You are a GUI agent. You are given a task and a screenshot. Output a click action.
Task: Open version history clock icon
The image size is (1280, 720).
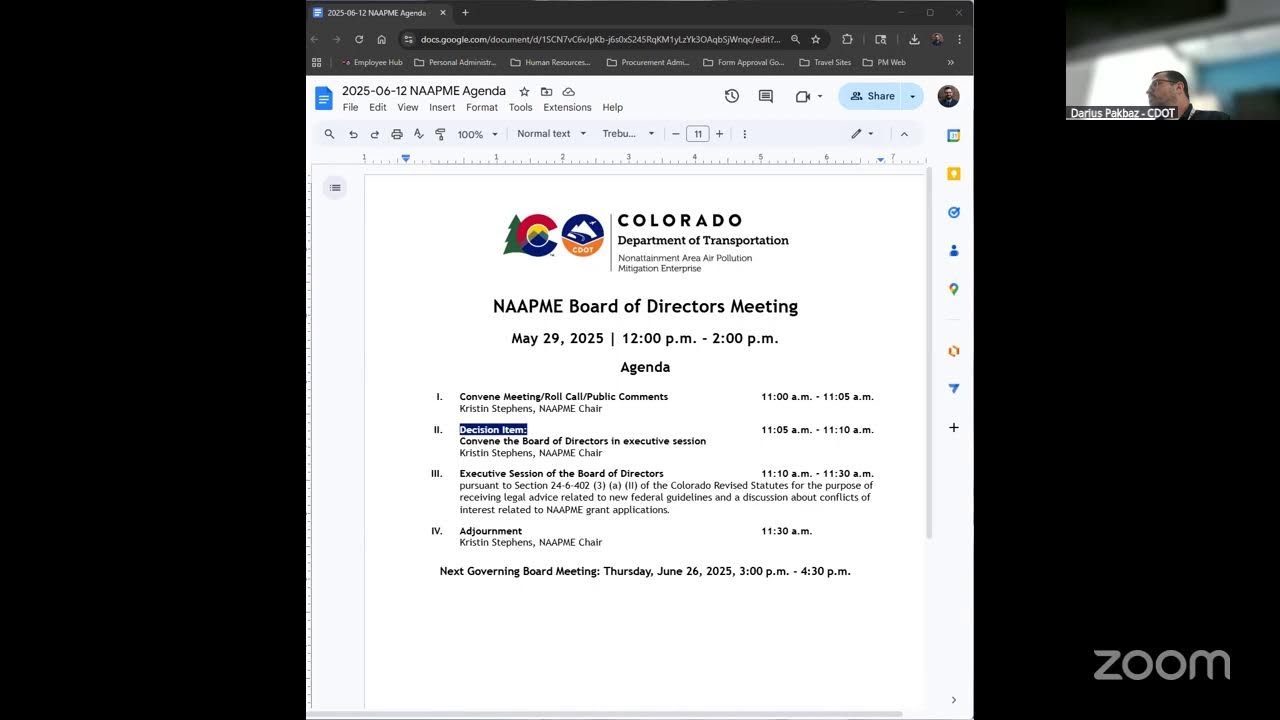732,96
